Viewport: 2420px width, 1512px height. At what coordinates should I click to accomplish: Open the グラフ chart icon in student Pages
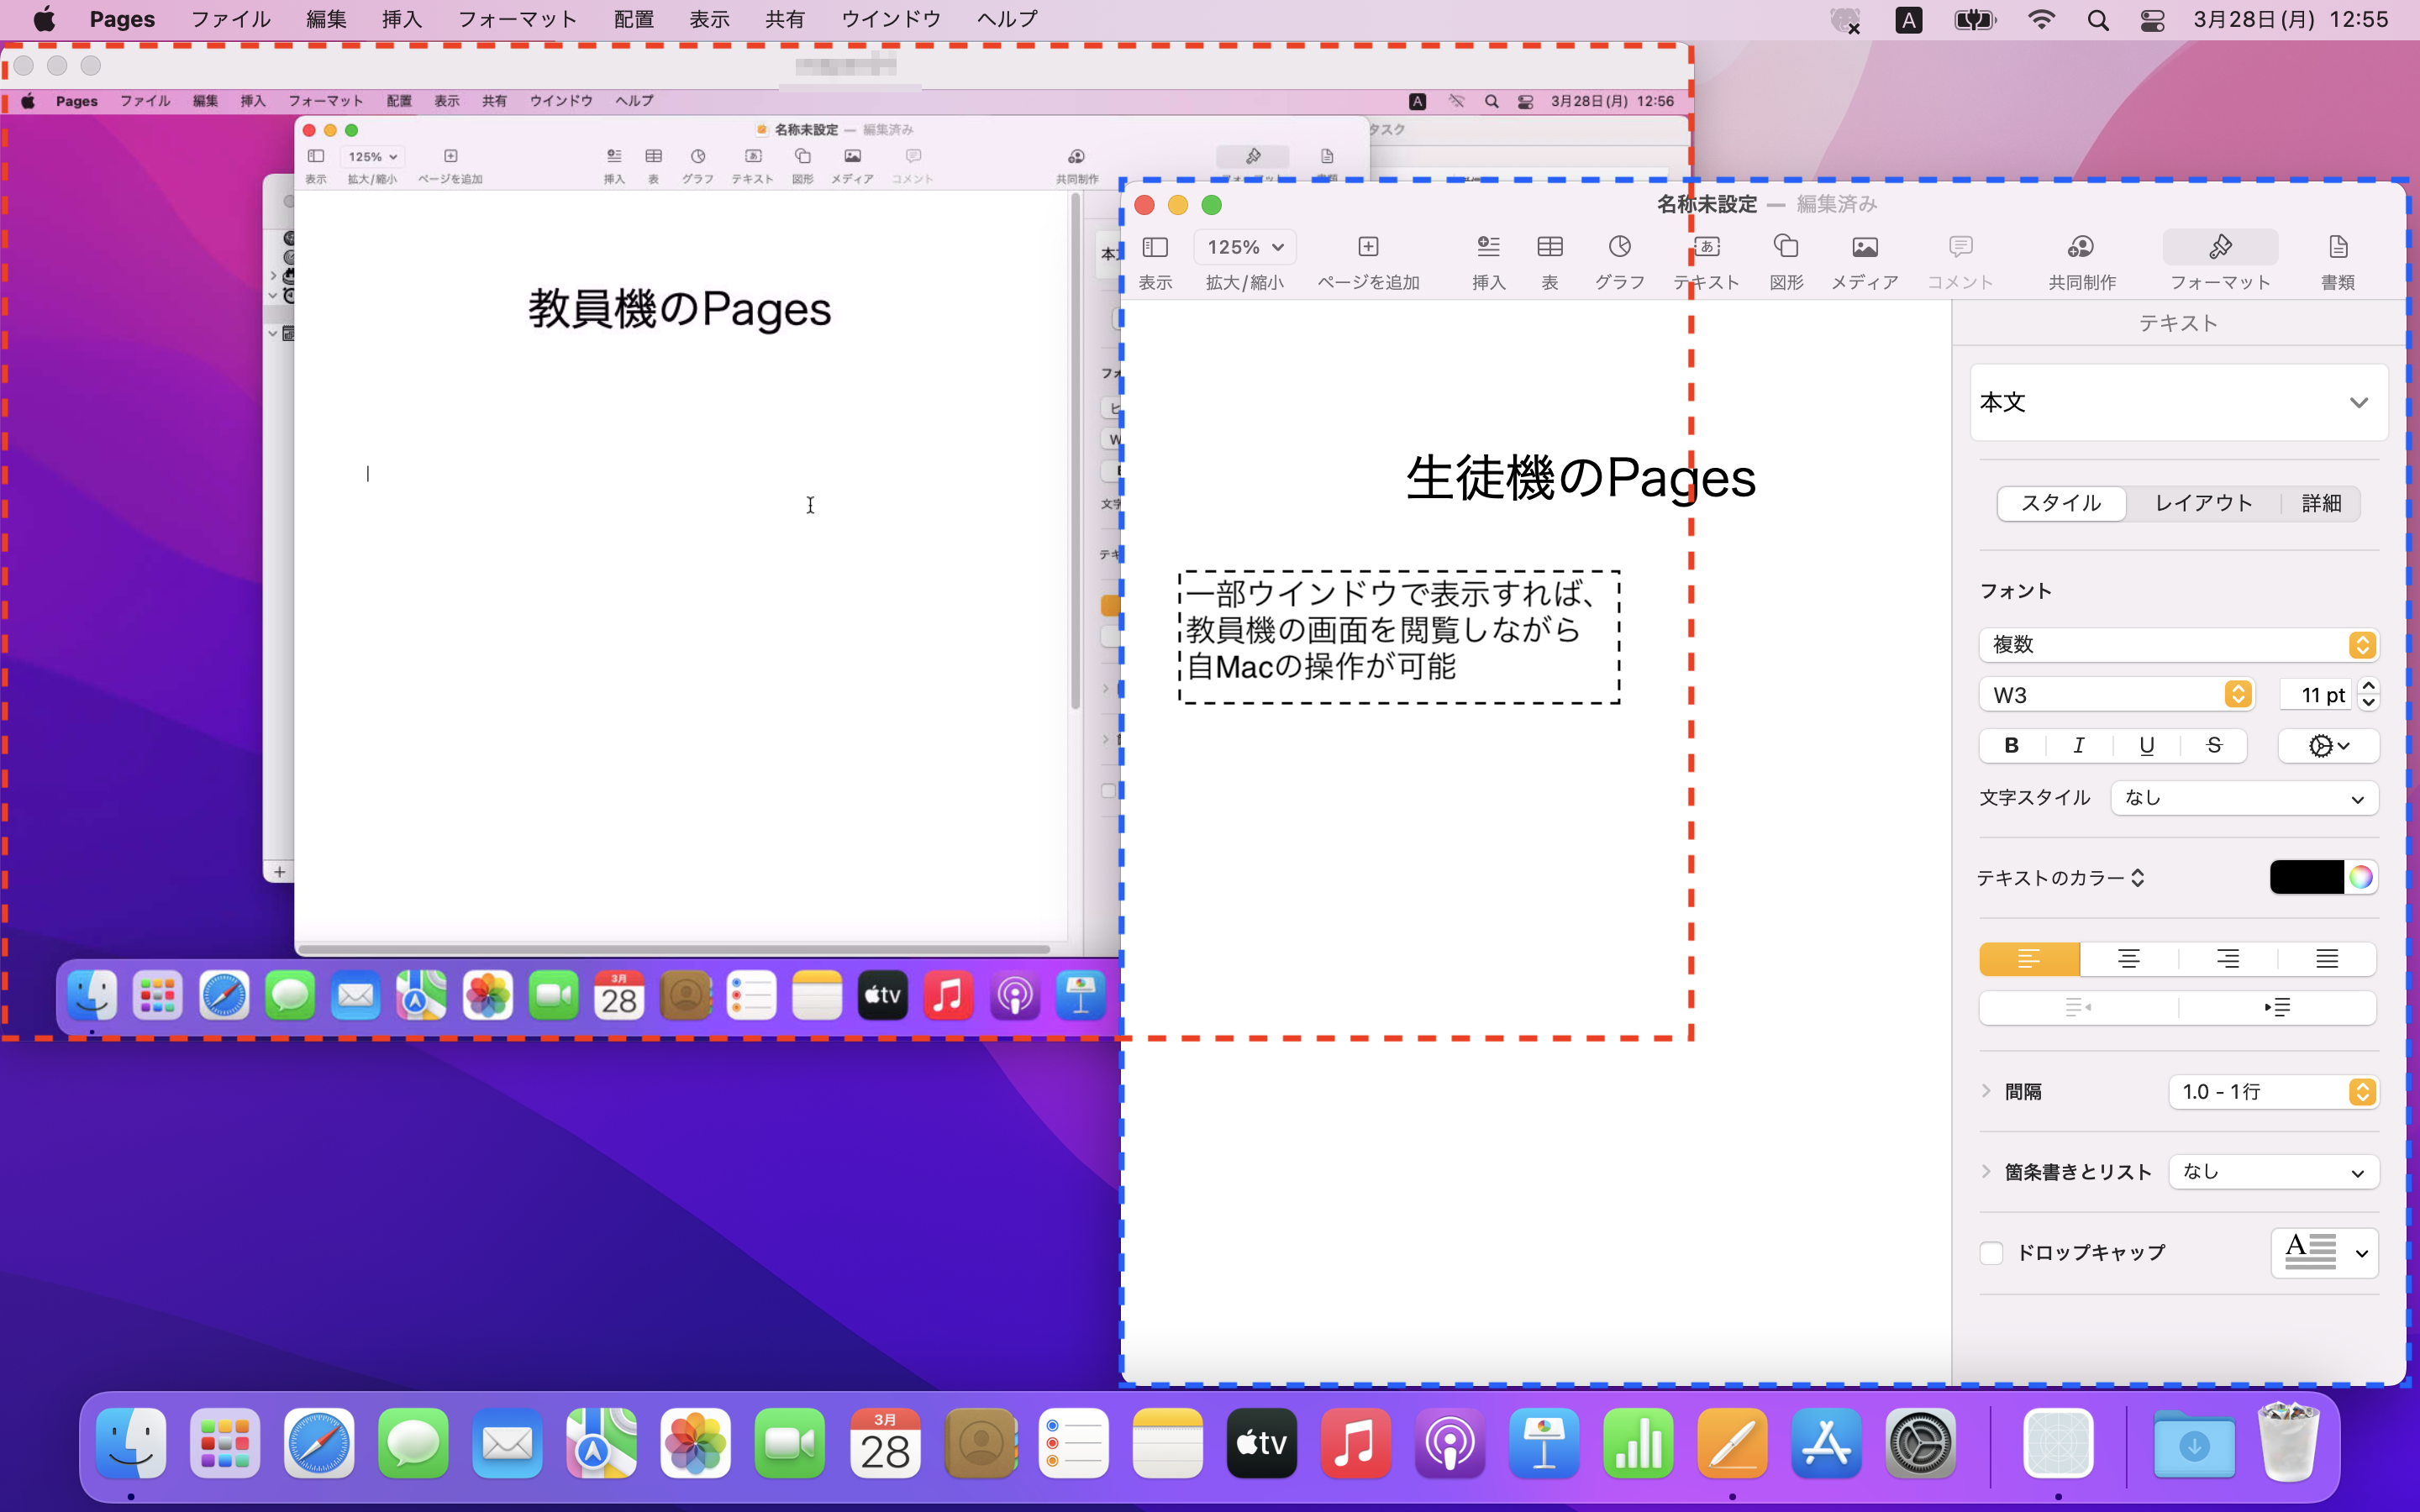[x=1619, y=247]
